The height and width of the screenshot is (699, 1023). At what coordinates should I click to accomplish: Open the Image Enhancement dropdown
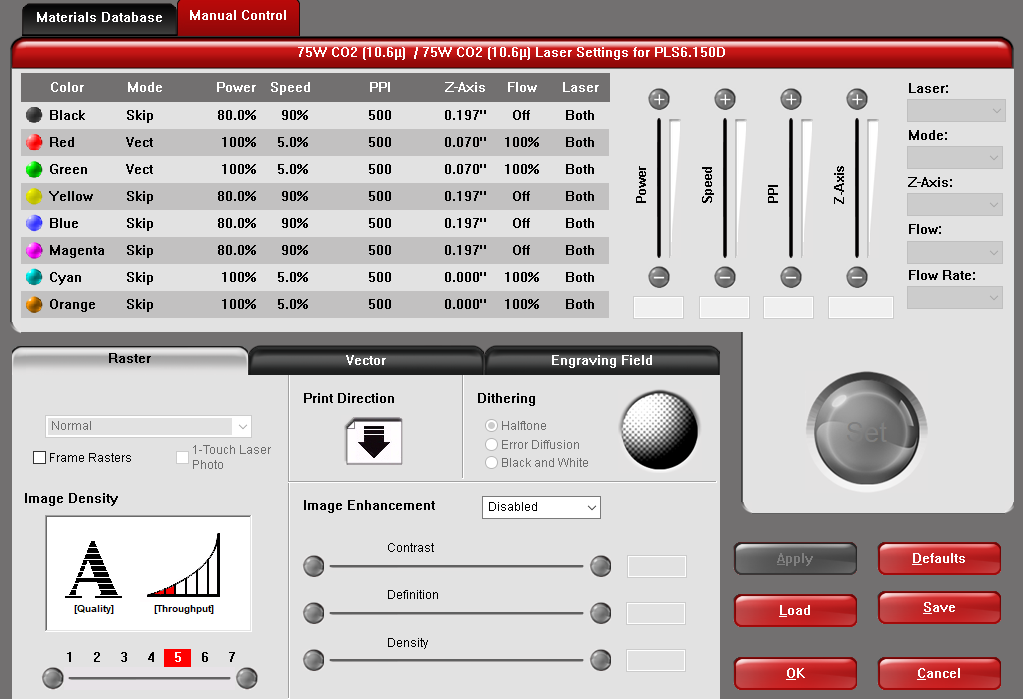[x=541, y=507]
